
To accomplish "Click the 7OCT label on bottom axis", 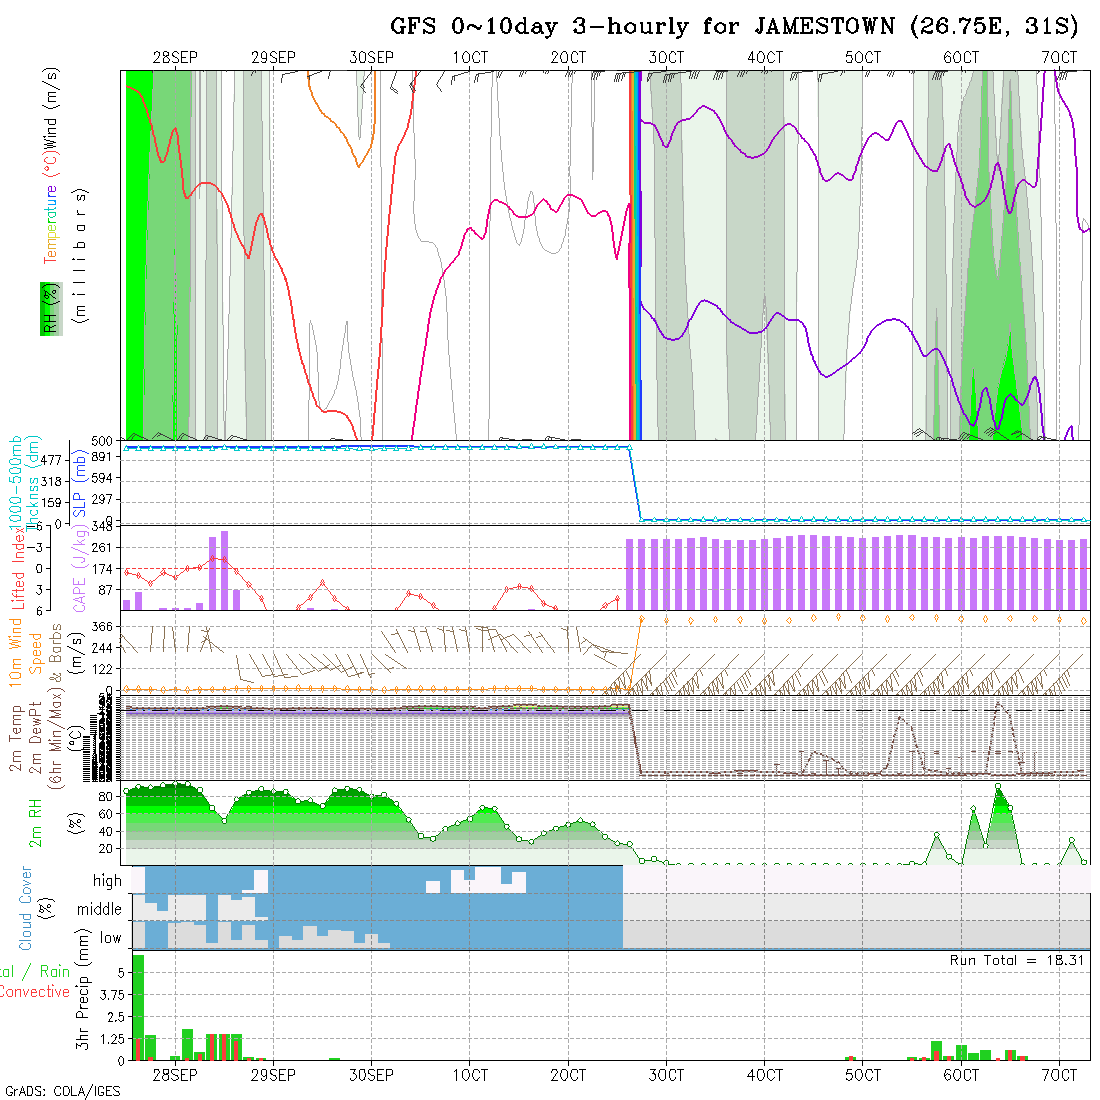I will [1059, 1075].
